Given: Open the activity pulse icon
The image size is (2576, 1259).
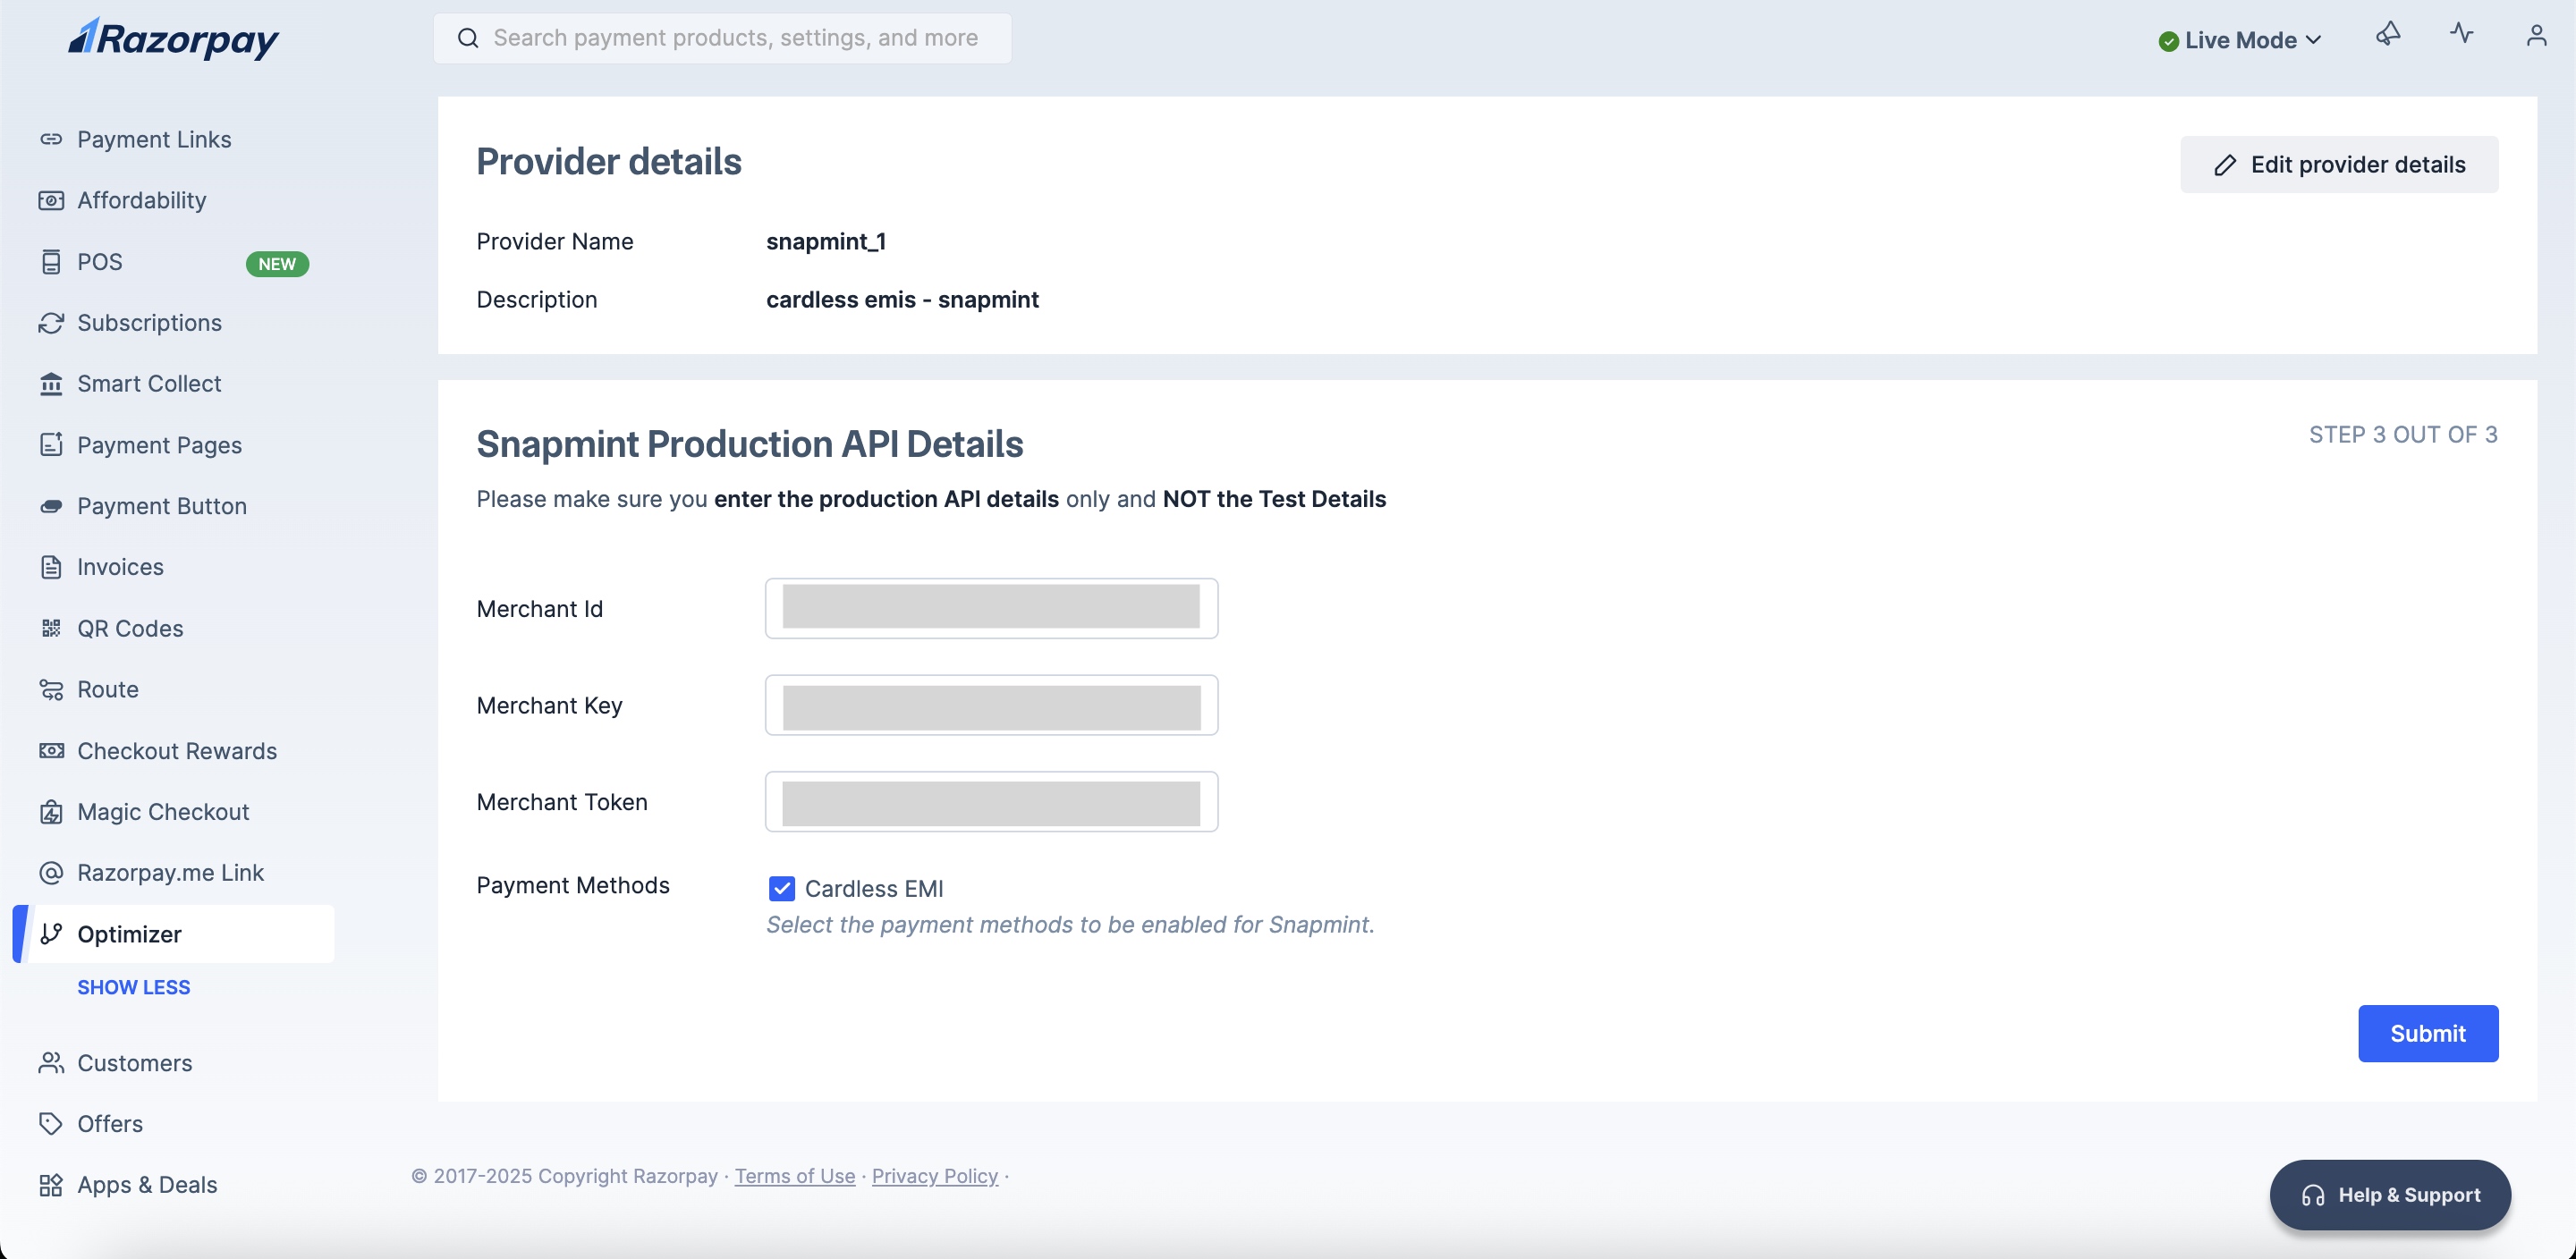Looking at the screenshot, I should point(2462,34).
